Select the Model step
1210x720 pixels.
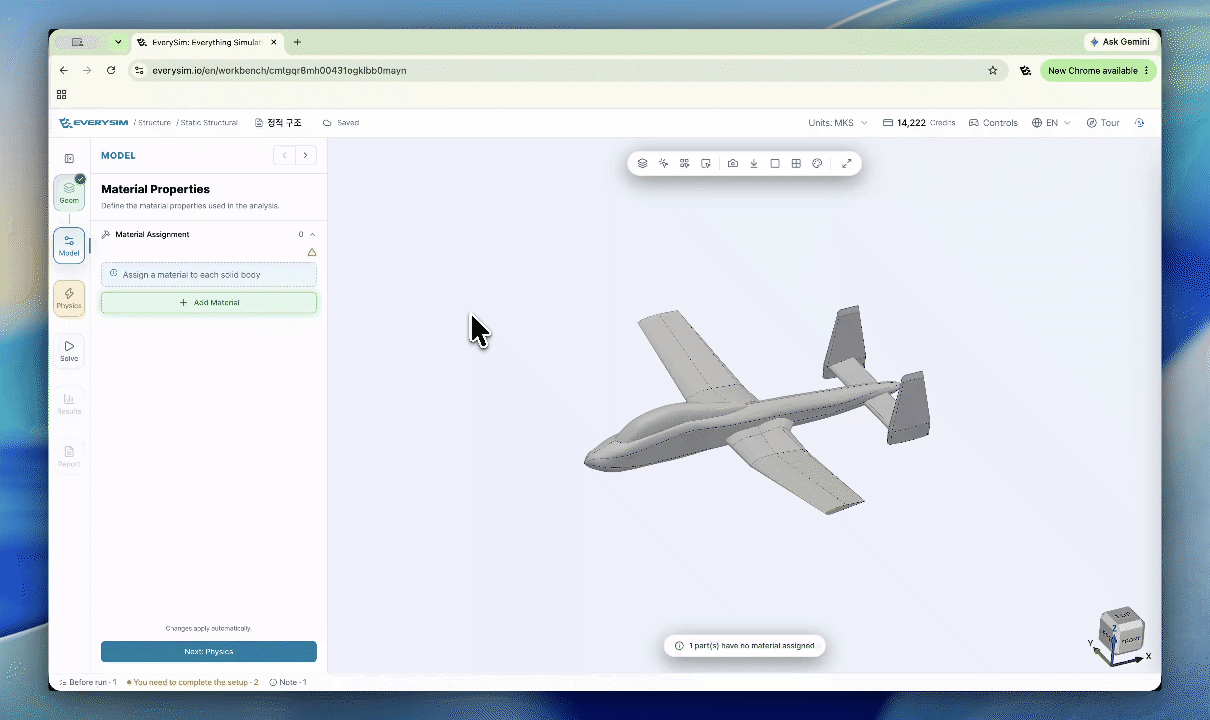coord(69,245)
